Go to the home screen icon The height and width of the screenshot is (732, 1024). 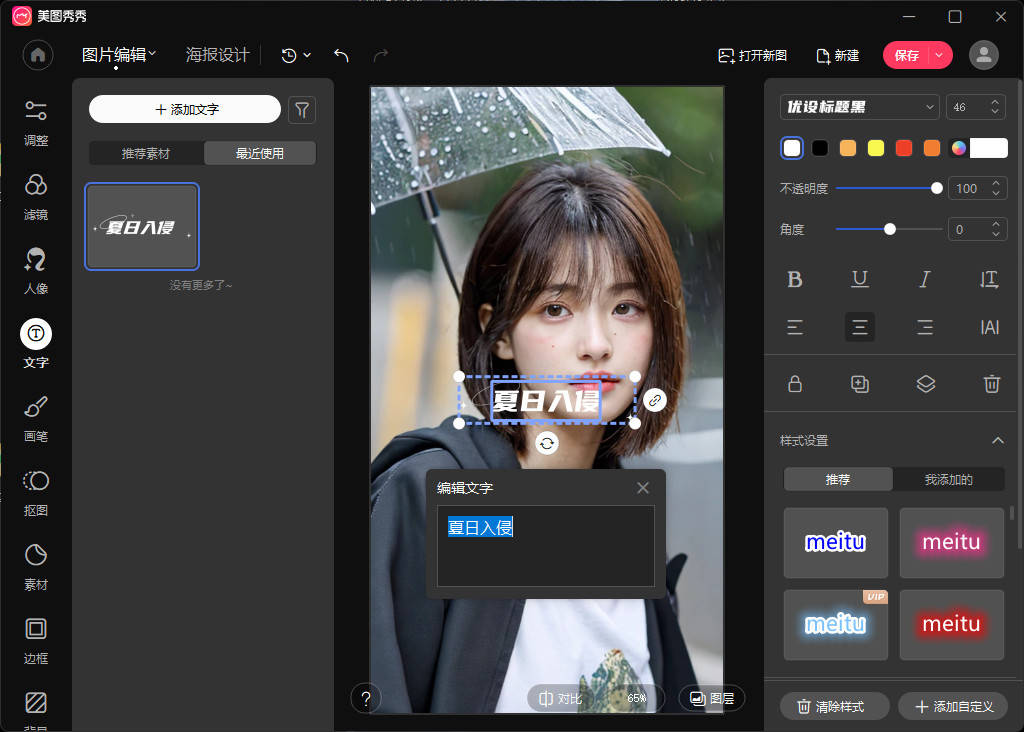click(x=38, y=55)
